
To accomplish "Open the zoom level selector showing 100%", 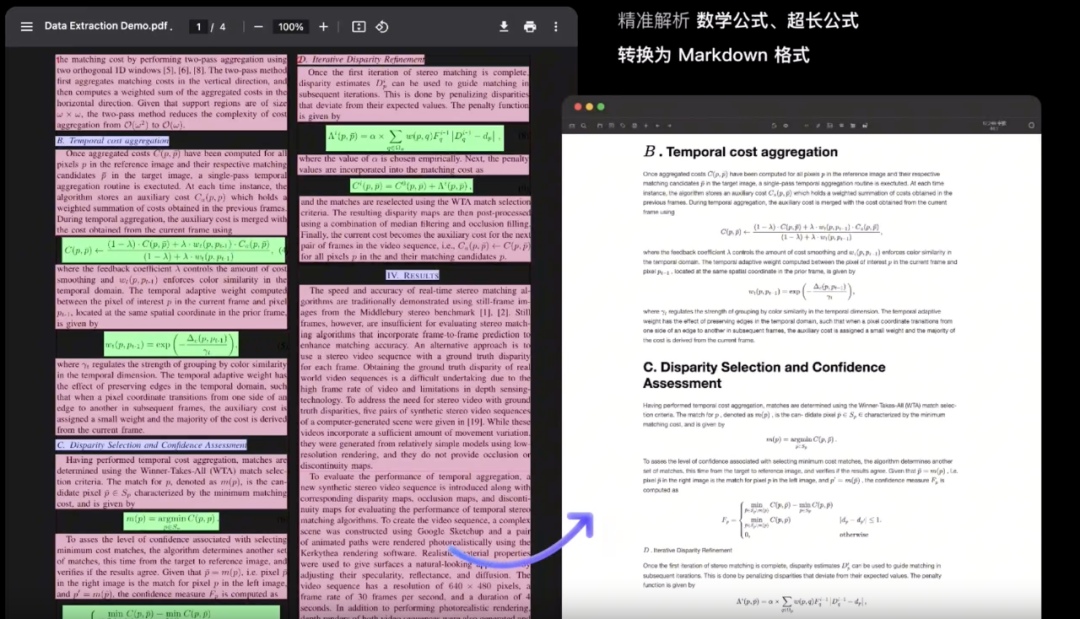I will pos(290,26).
